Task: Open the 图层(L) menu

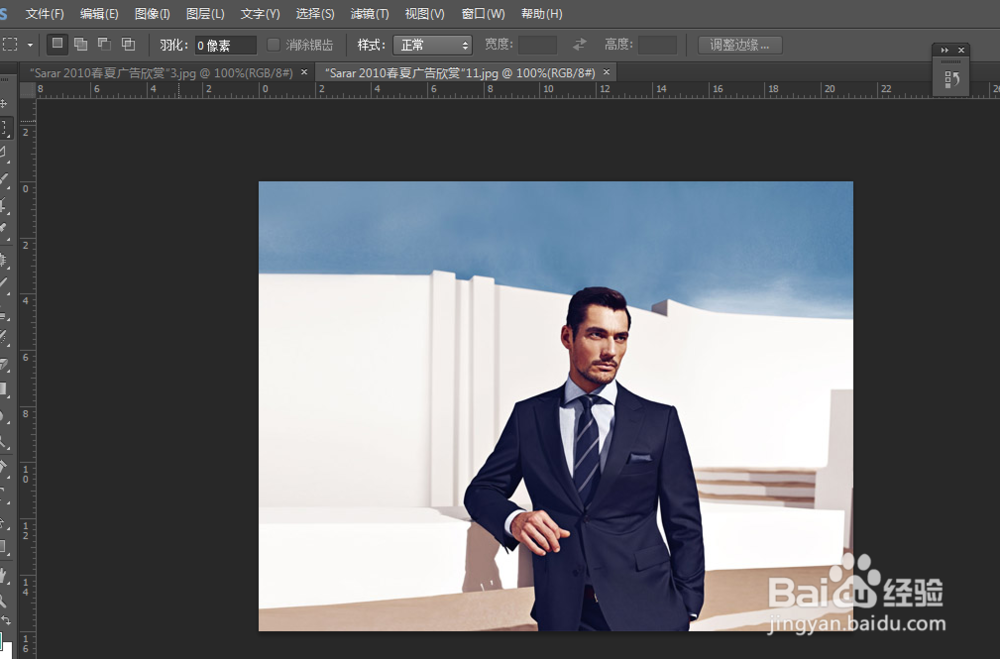Action: (205, 13)
